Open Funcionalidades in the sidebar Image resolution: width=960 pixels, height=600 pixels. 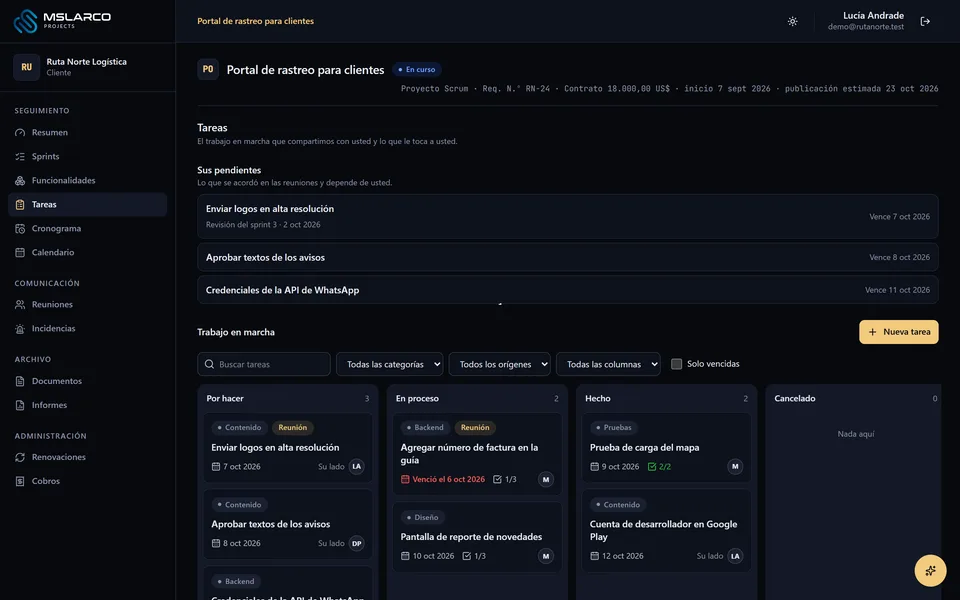coord(88,180)
